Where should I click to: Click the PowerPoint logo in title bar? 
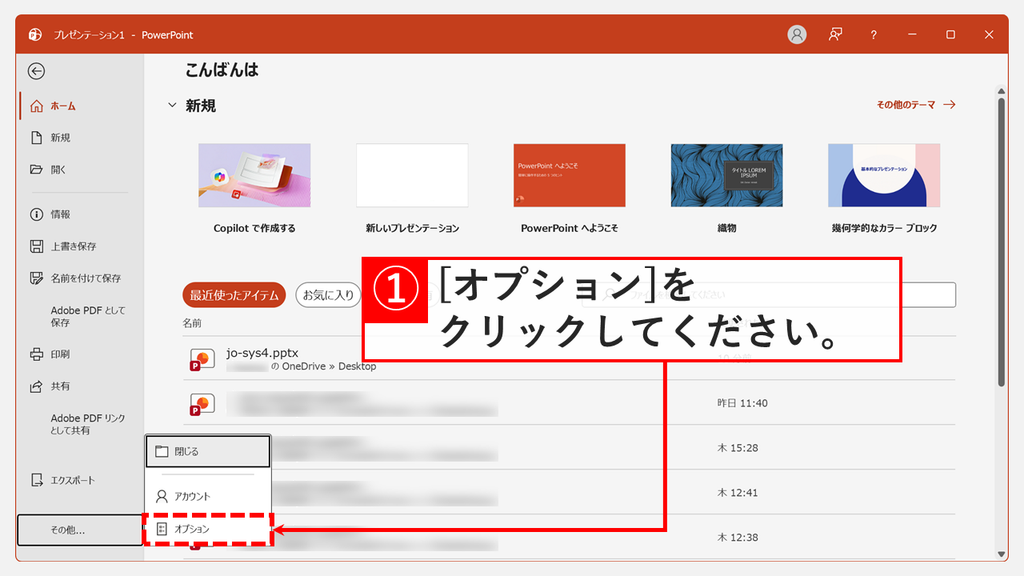coord(35,35)
